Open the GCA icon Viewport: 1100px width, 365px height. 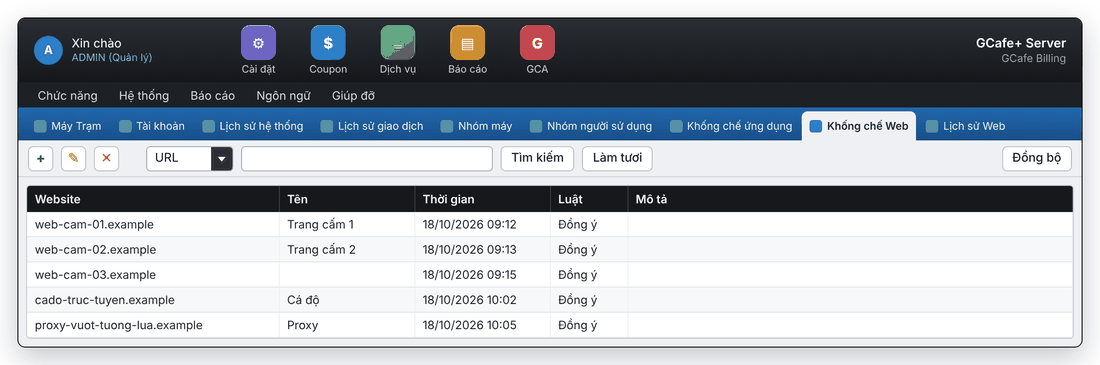point(537,42)
